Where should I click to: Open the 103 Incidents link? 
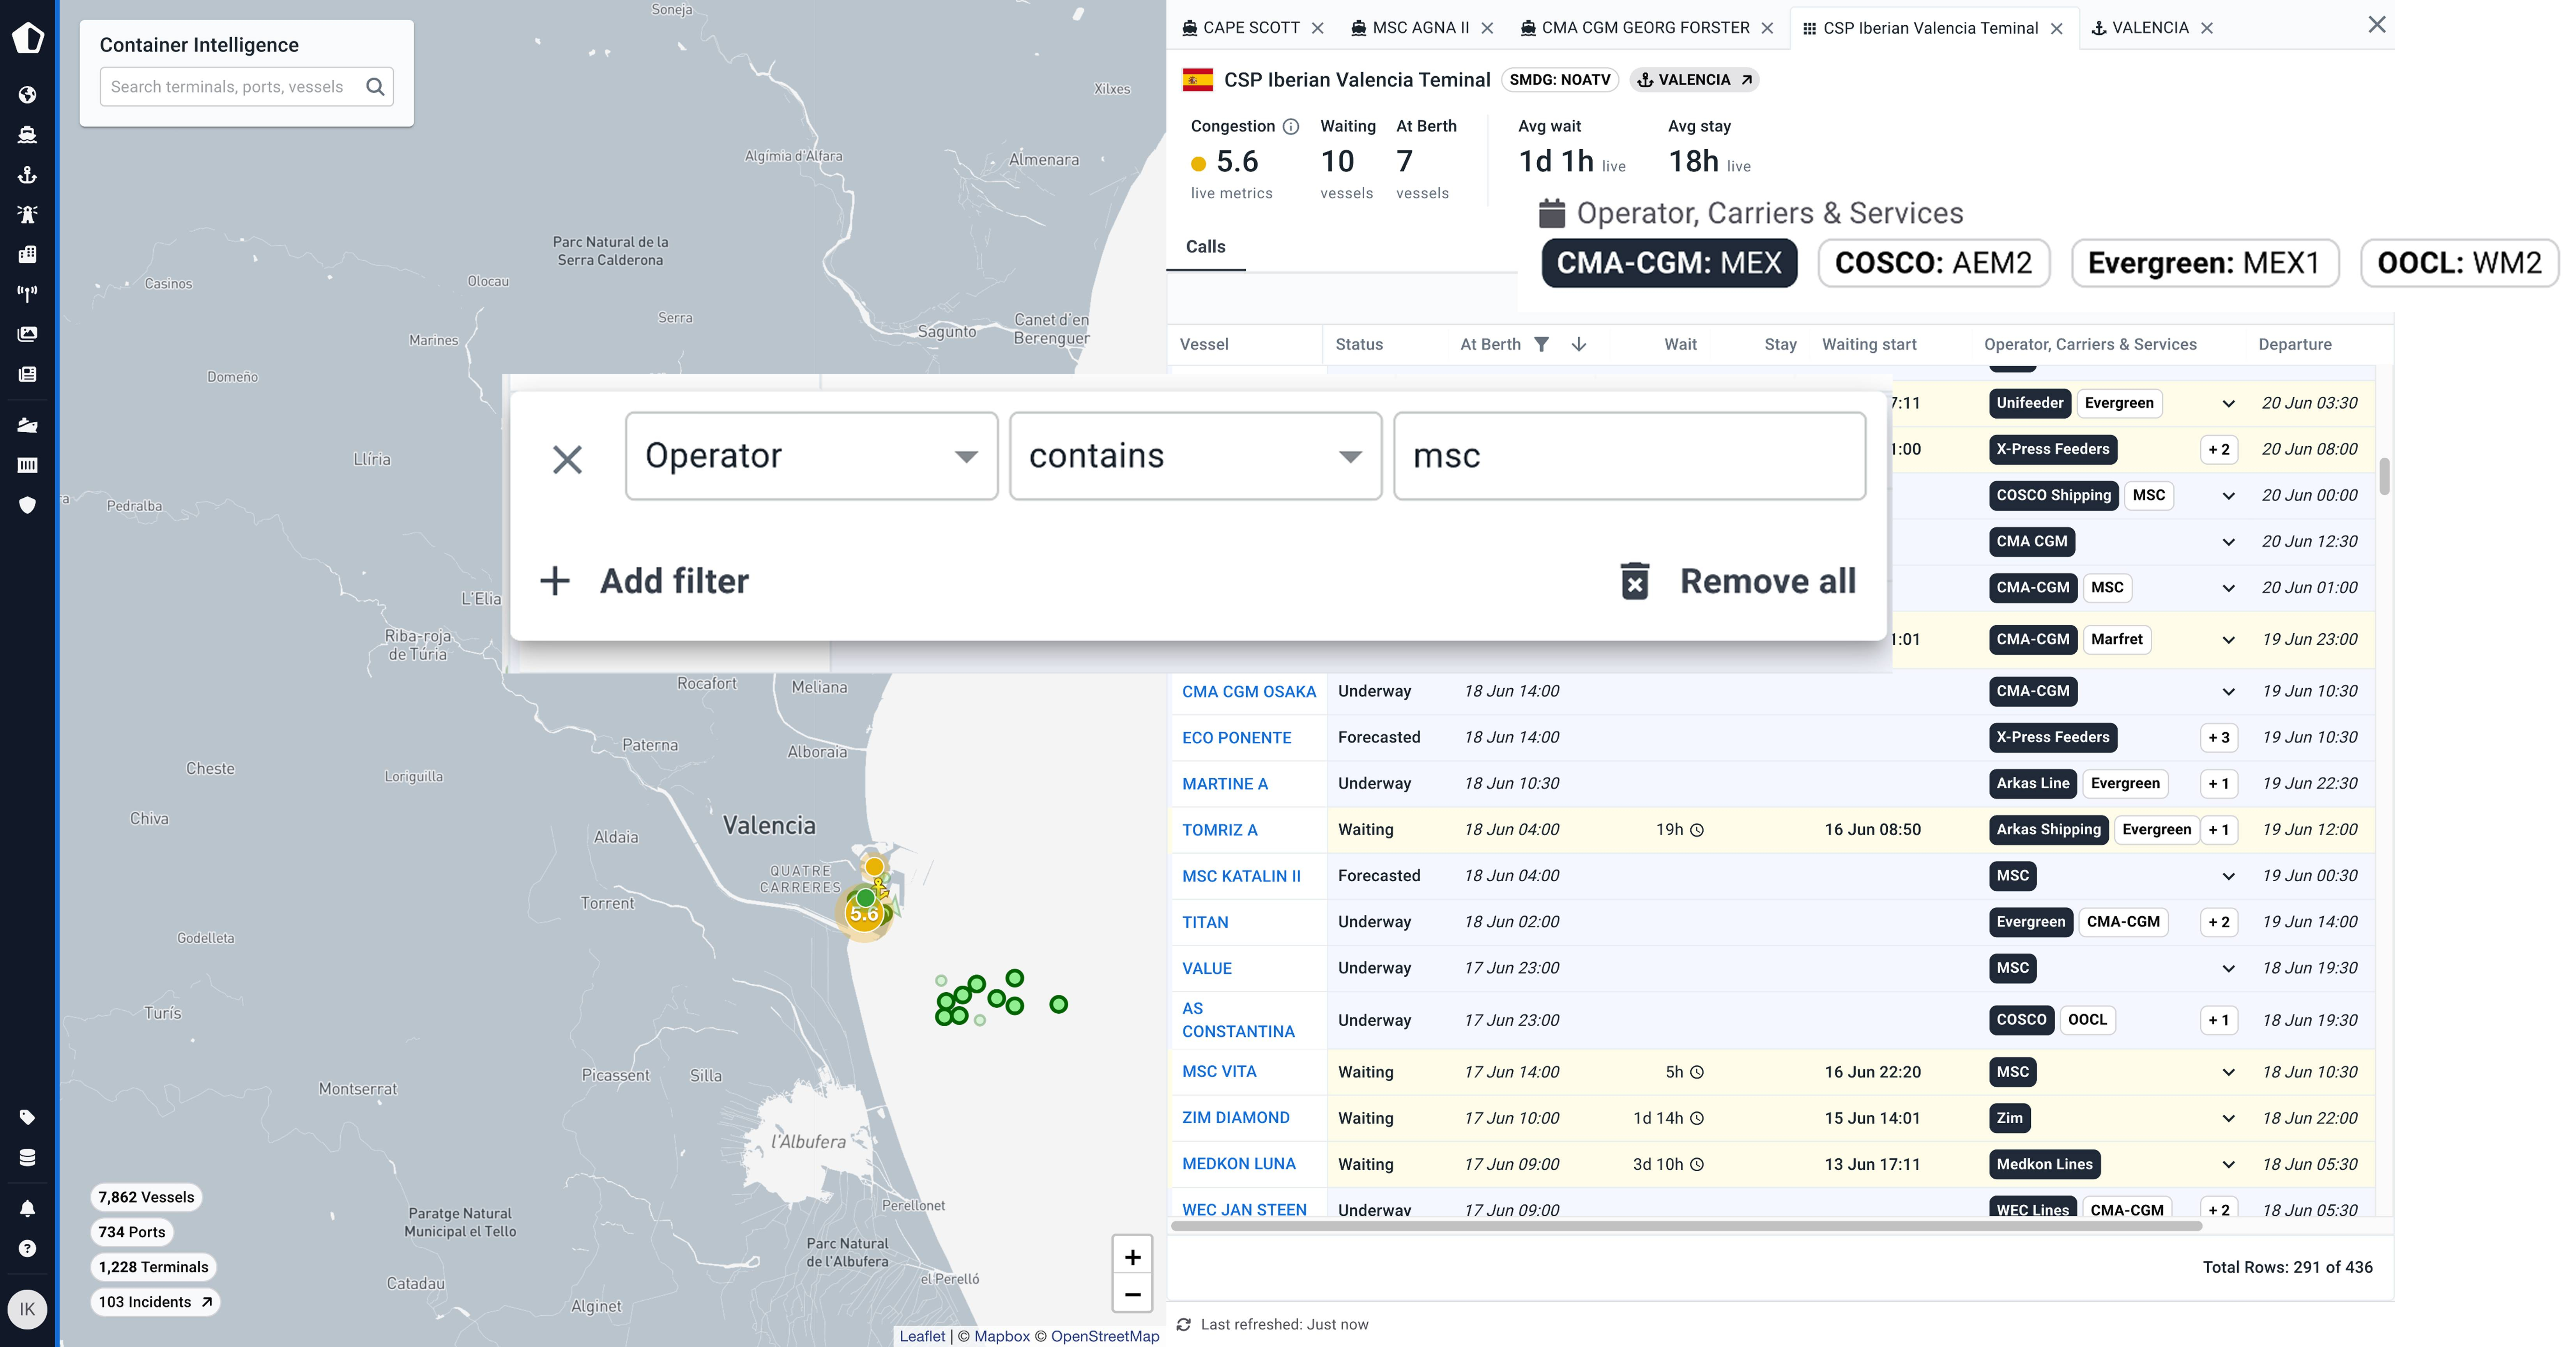pyautogui.click(x=155, y=1302)
